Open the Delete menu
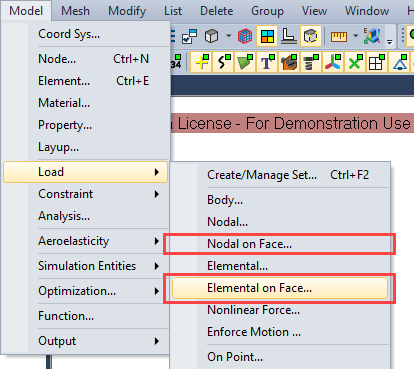Viewport: 414px width, 369px height. pos(216,11)
